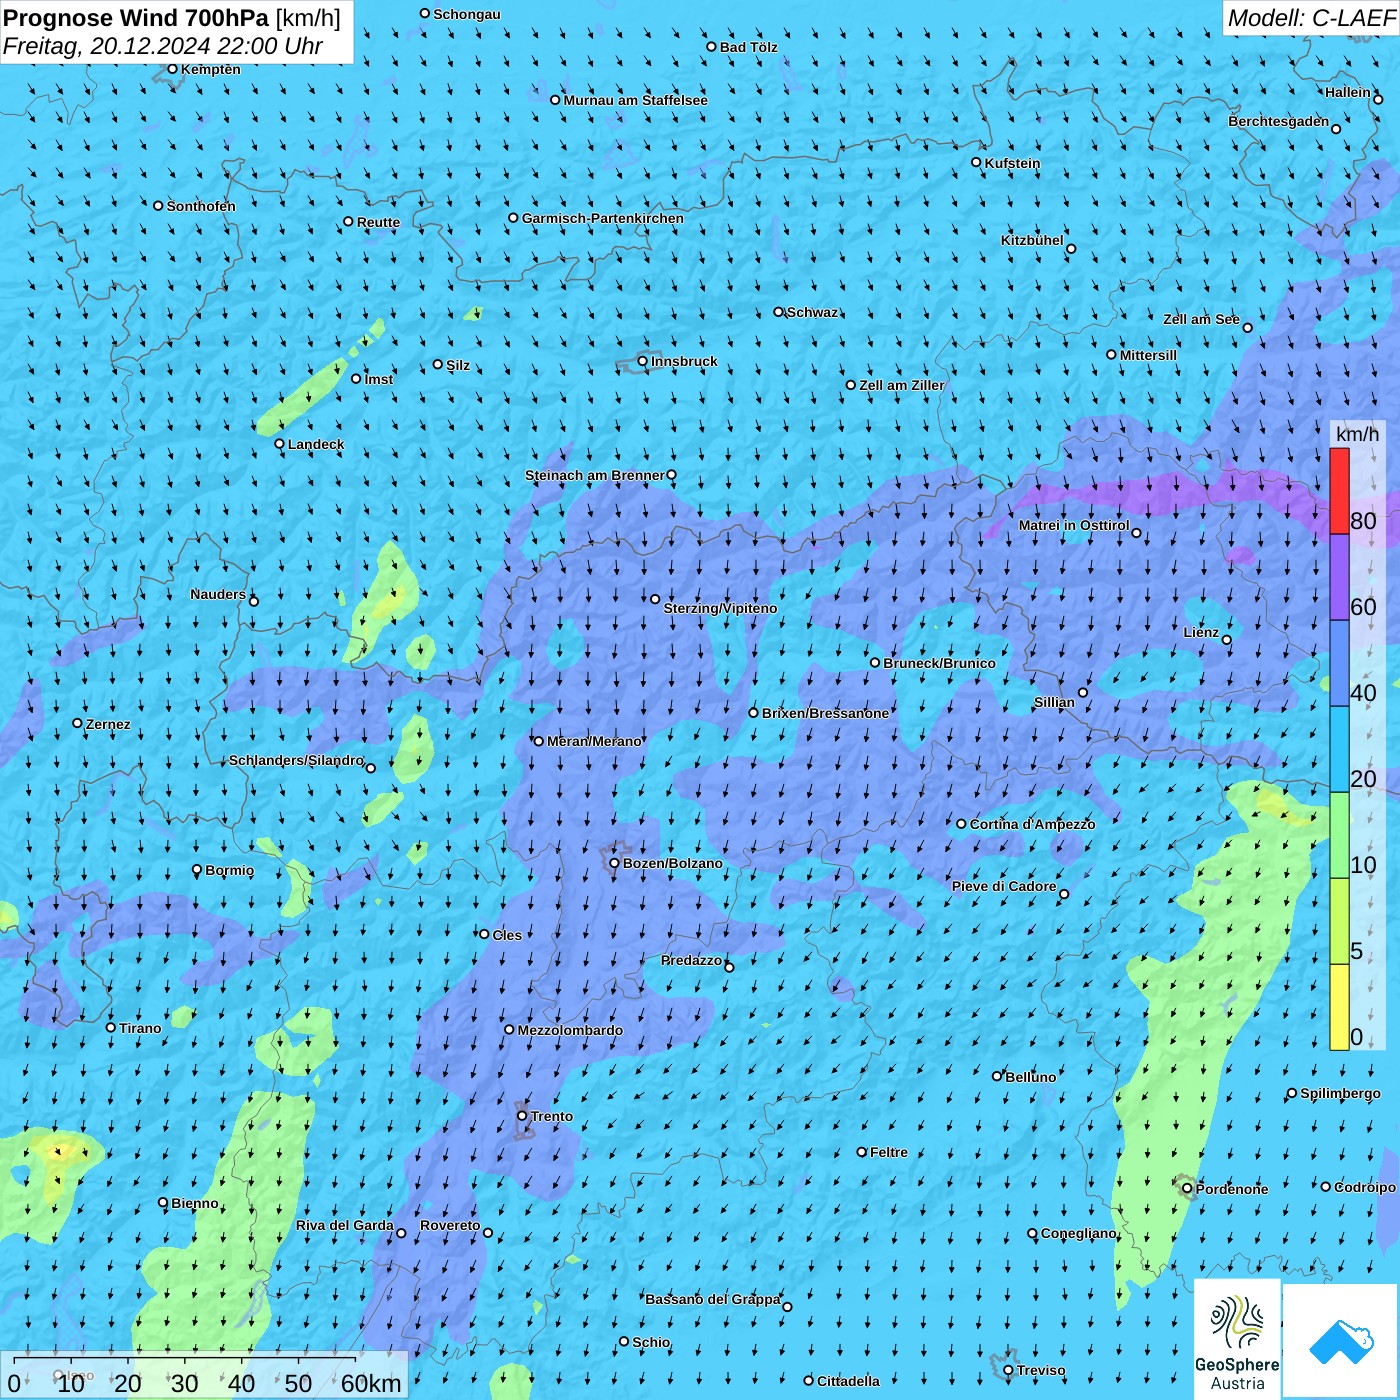Choose the yellow 0–5 km/h legend segment
Image resolution: width=1400 pixels, height=1400 pixels.
click(x=1339, y=1007)
